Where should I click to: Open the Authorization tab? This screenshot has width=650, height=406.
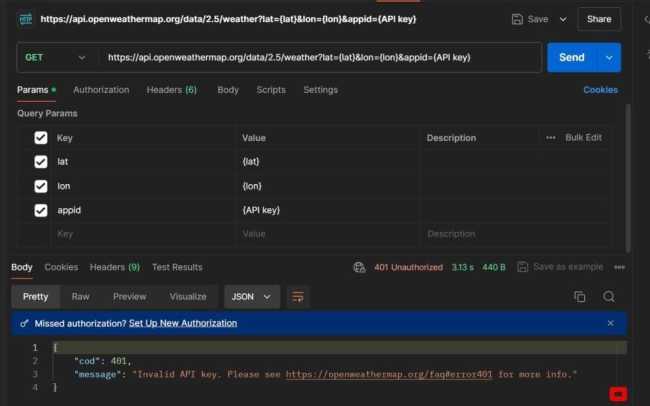tap(101, 90)
